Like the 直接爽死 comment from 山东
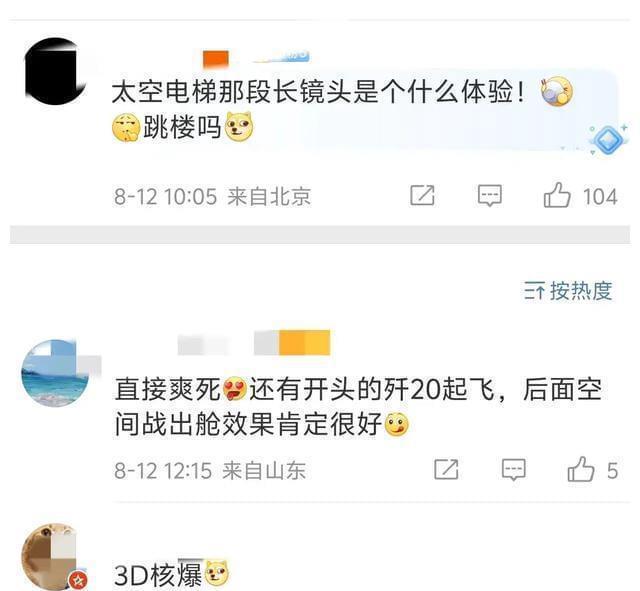 (580, 469)
